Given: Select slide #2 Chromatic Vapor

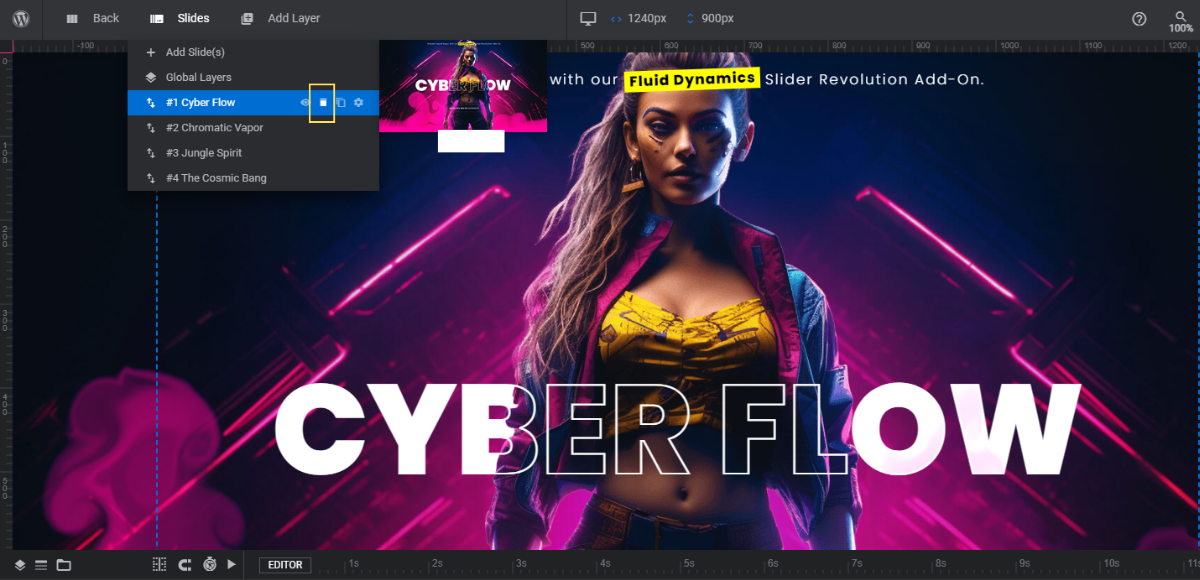Looking at the screenshot, I should [x=253, y=128].
